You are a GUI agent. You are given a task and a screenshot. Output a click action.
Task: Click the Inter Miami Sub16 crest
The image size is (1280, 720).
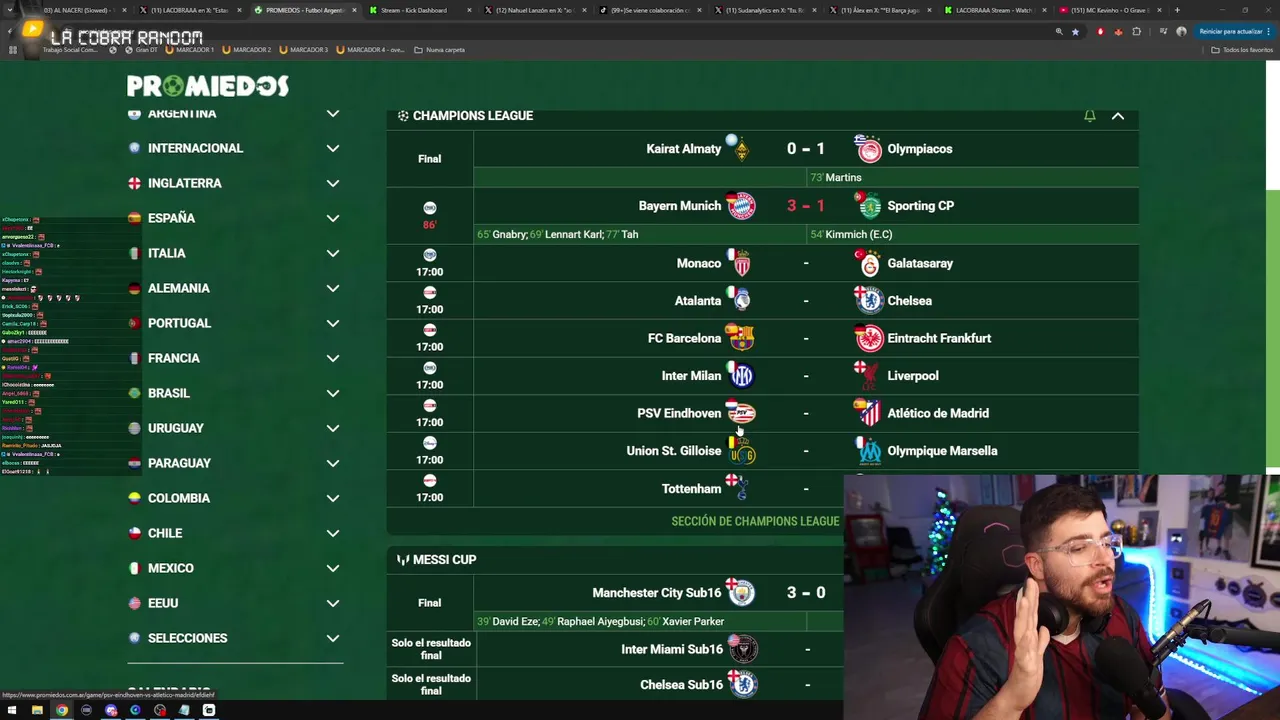(741, 649)
